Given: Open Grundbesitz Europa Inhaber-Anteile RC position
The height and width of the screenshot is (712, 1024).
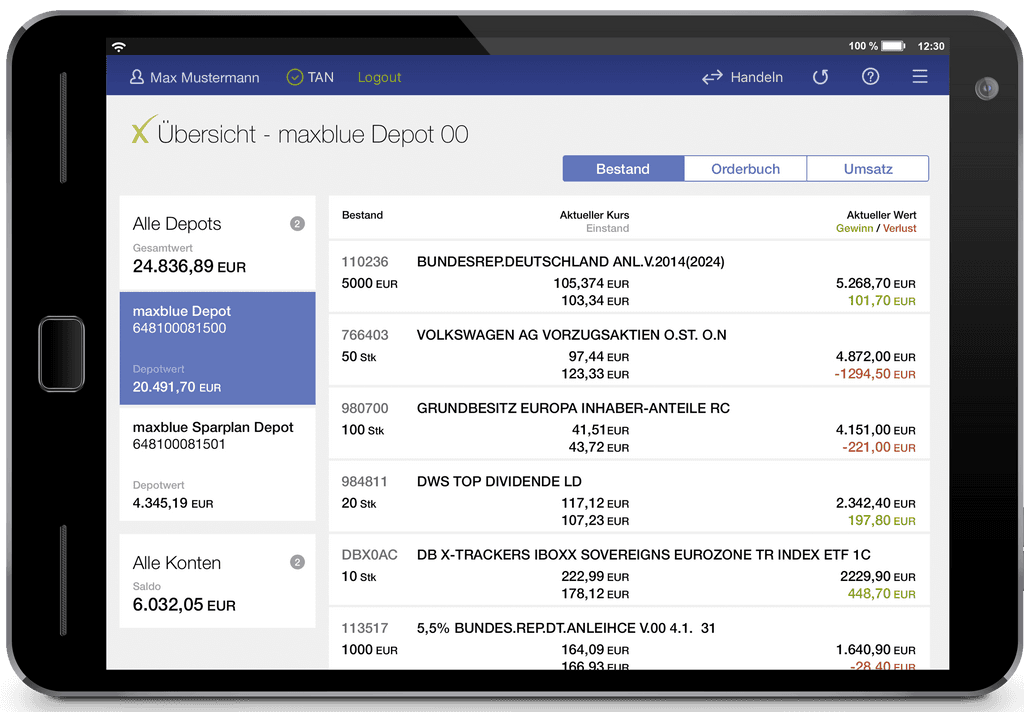Looking at the screenshot, I should [x=629, y=423].
